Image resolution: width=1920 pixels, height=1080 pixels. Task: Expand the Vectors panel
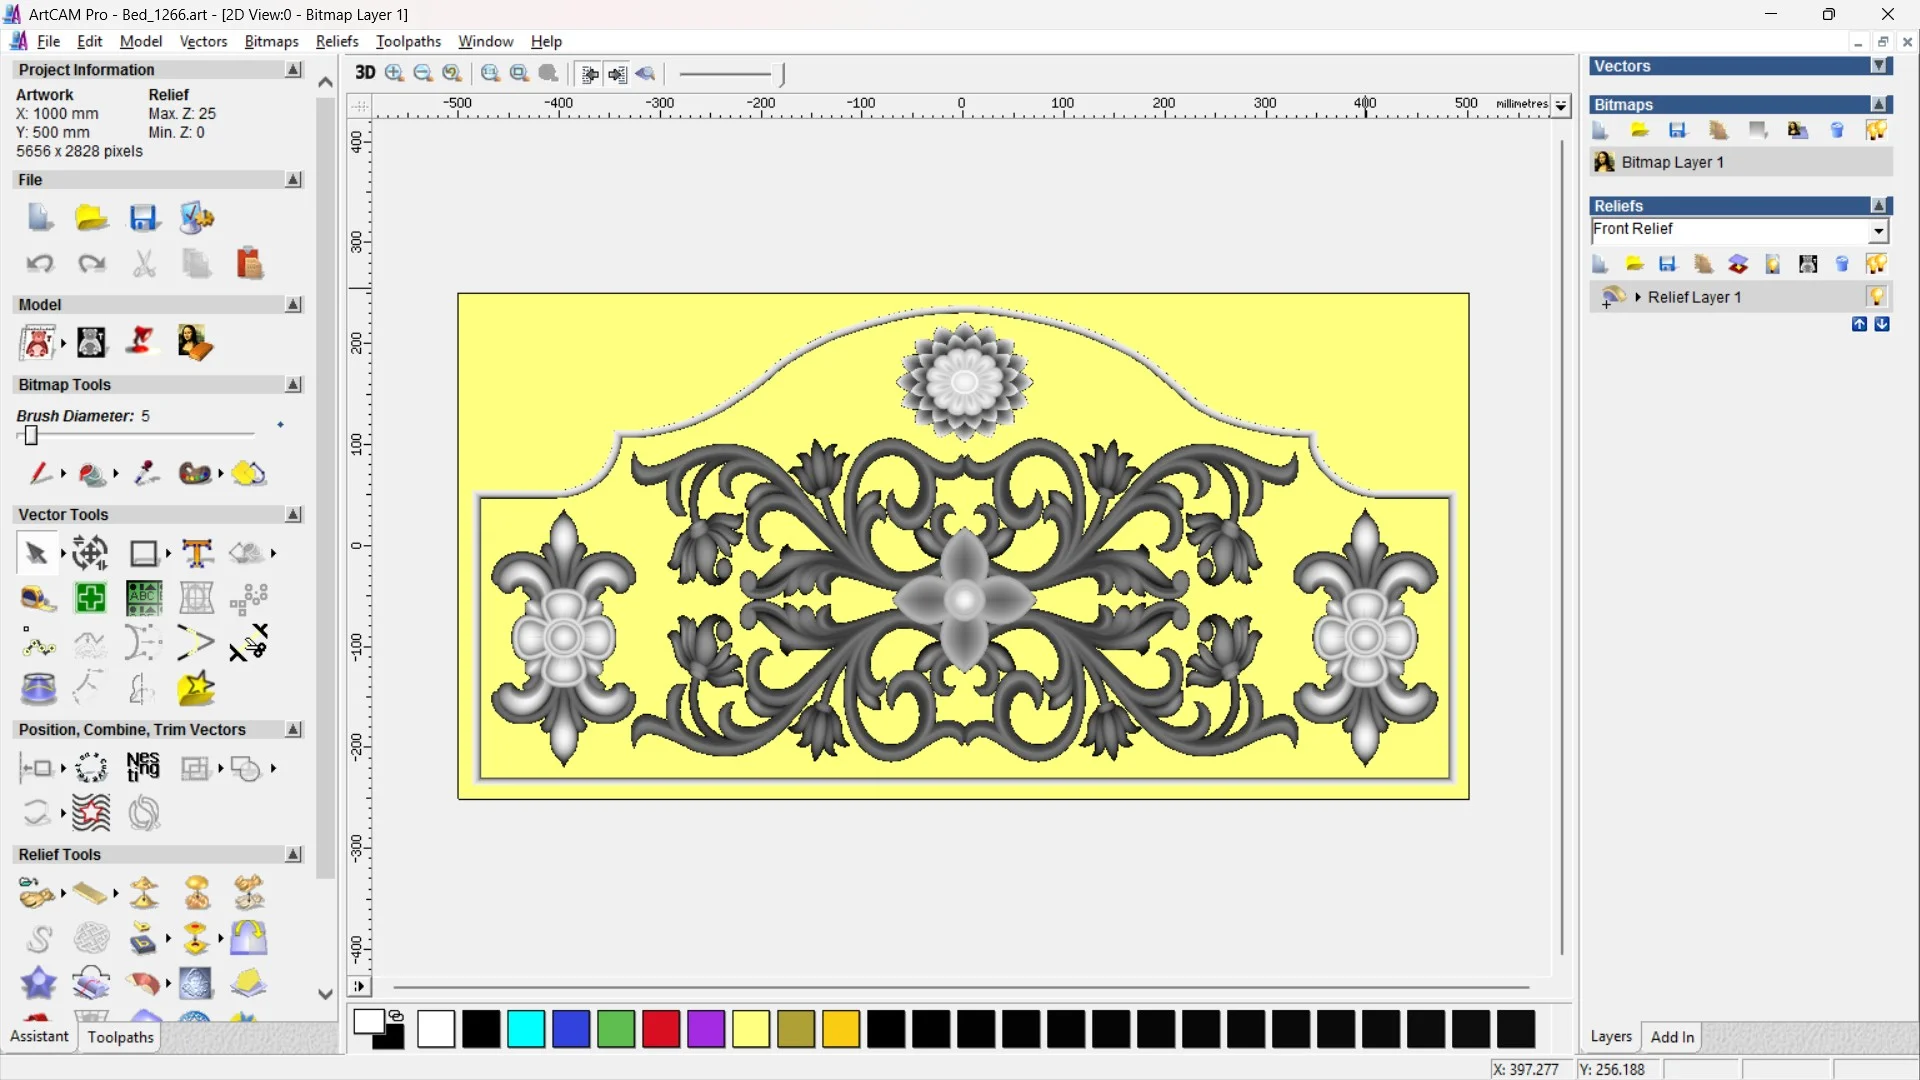[x=1880, y=66]
